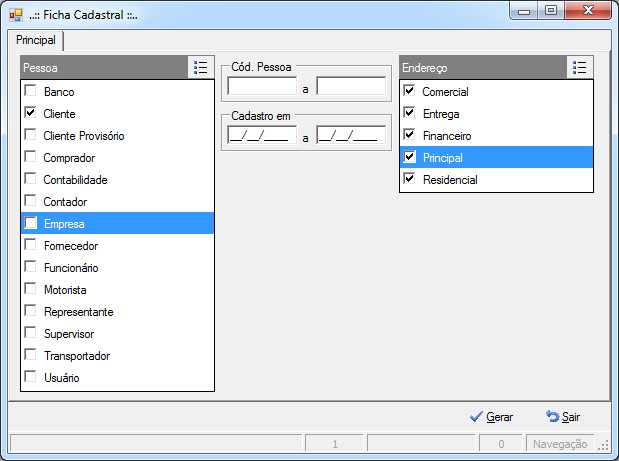The width and height of the screenshot is (619, 461).
Task: Uncheck the Principal address checkbox
Action: [409, 157]
